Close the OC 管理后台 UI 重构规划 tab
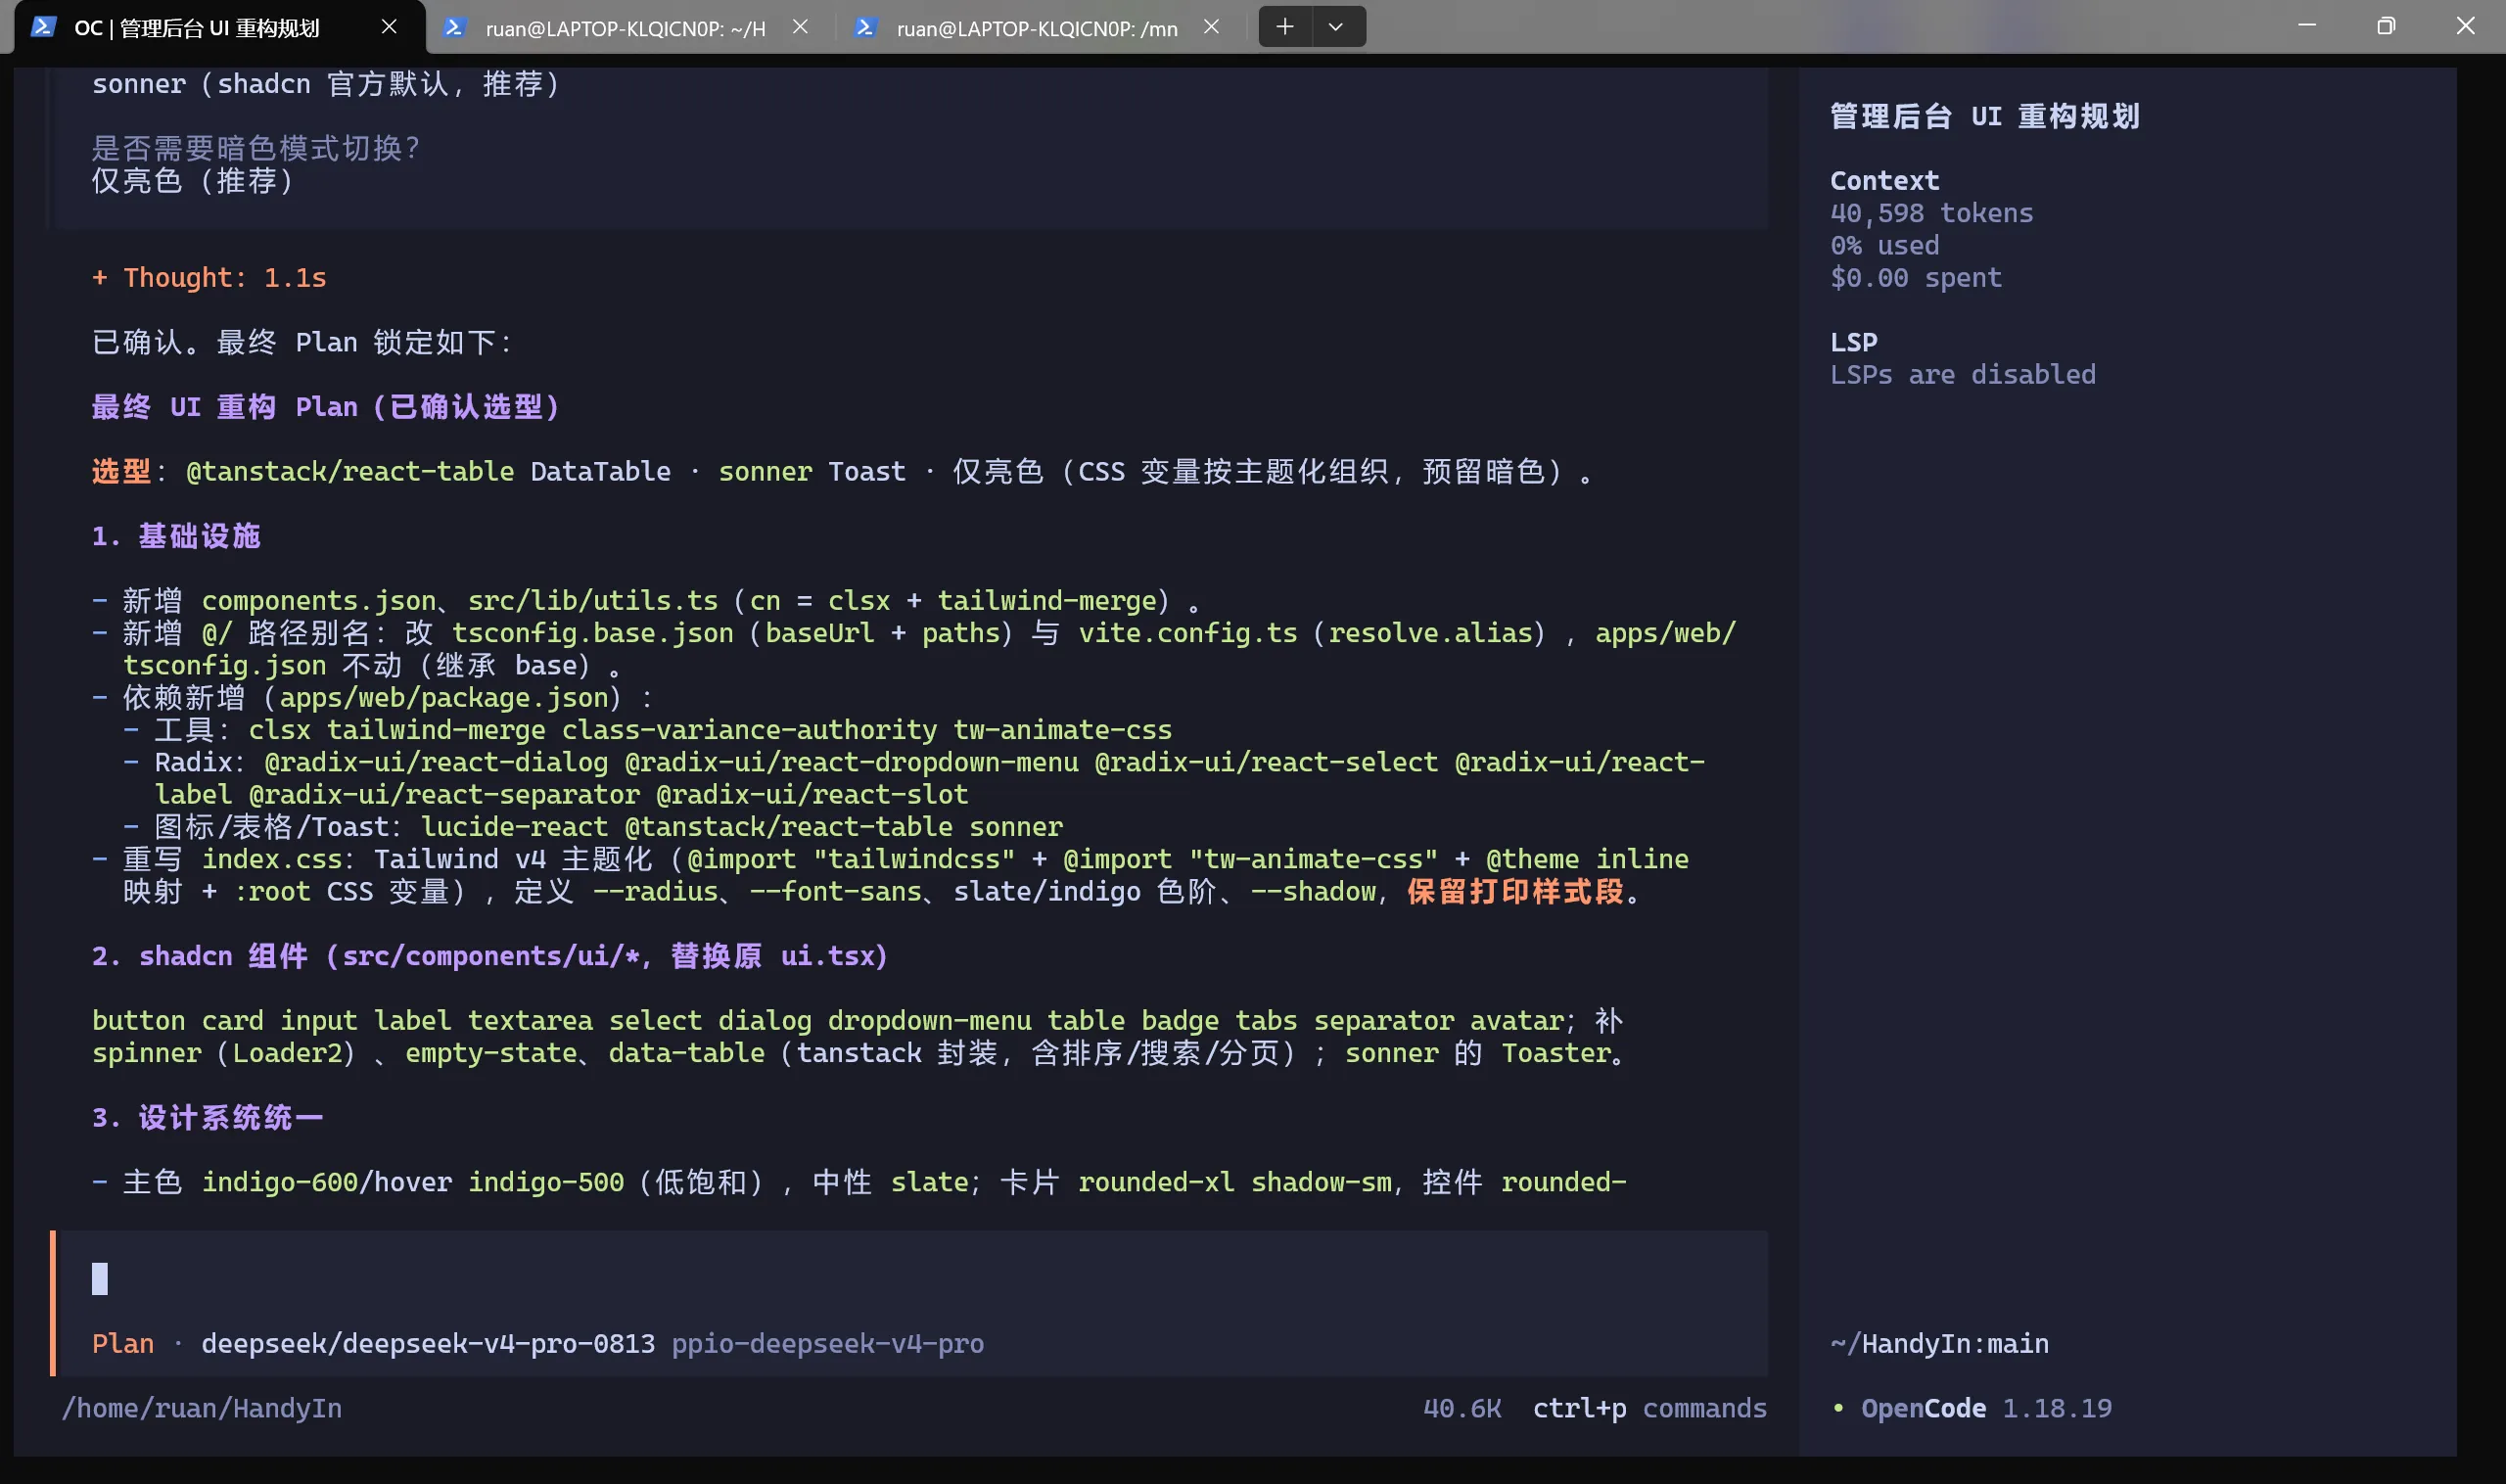Screen dimensions: 2506x1484 (x=389, y=27)
